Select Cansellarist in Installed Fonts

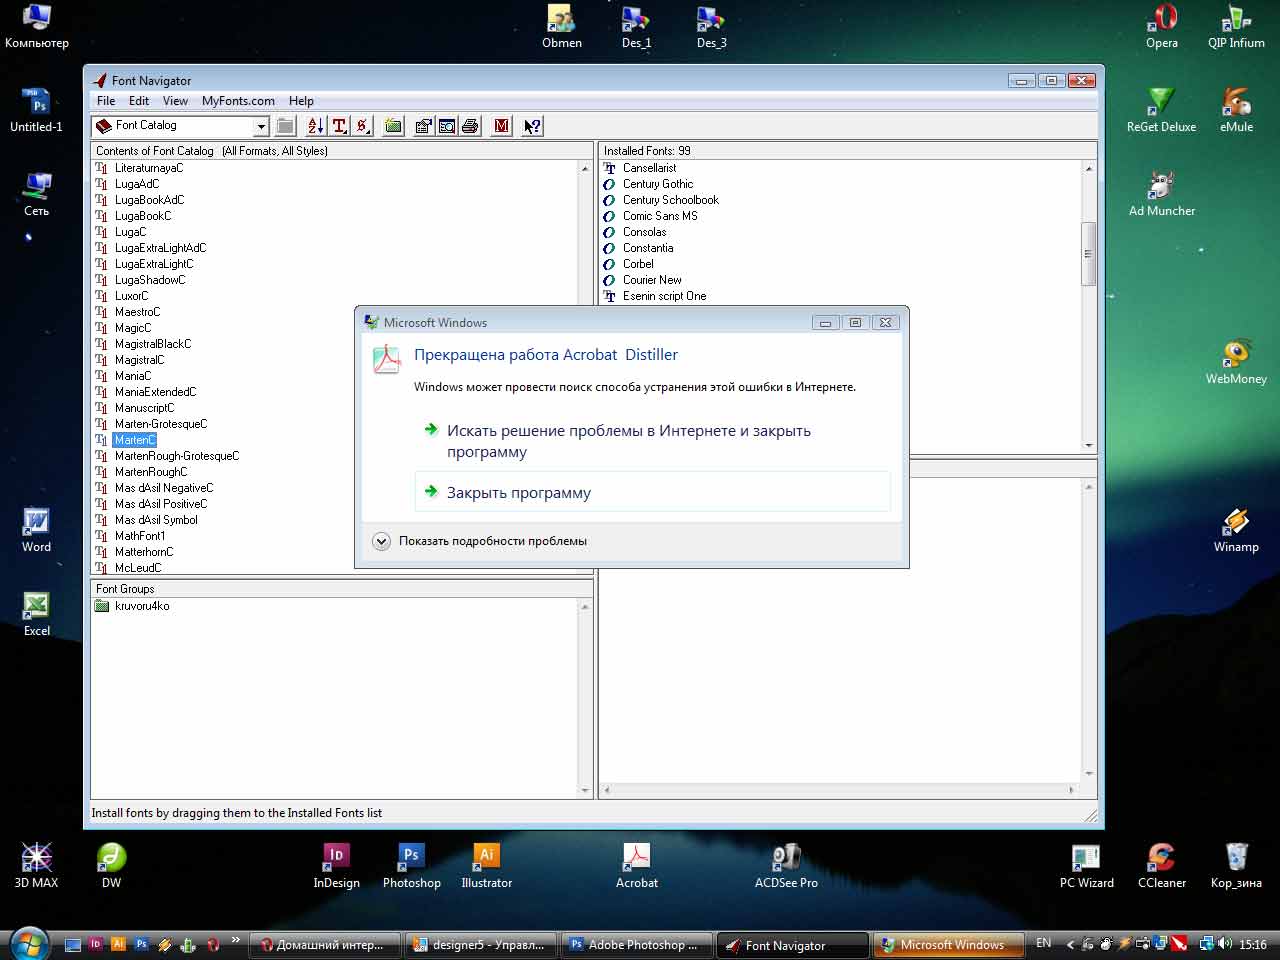click(649, 168)
